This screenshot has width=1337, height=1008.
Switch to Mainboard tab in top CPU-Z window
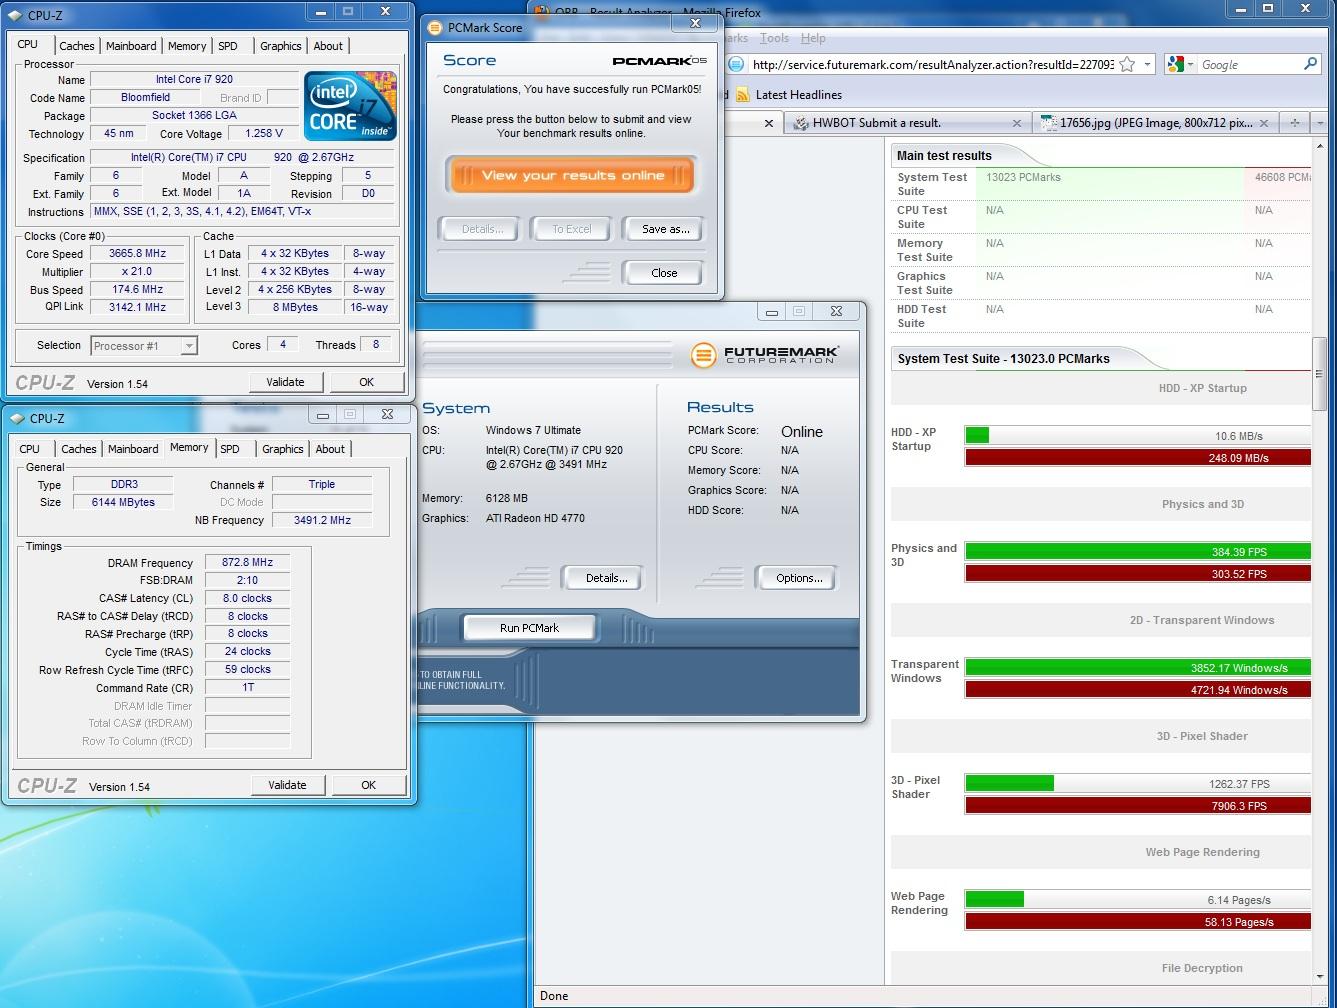tap(131, 46)
